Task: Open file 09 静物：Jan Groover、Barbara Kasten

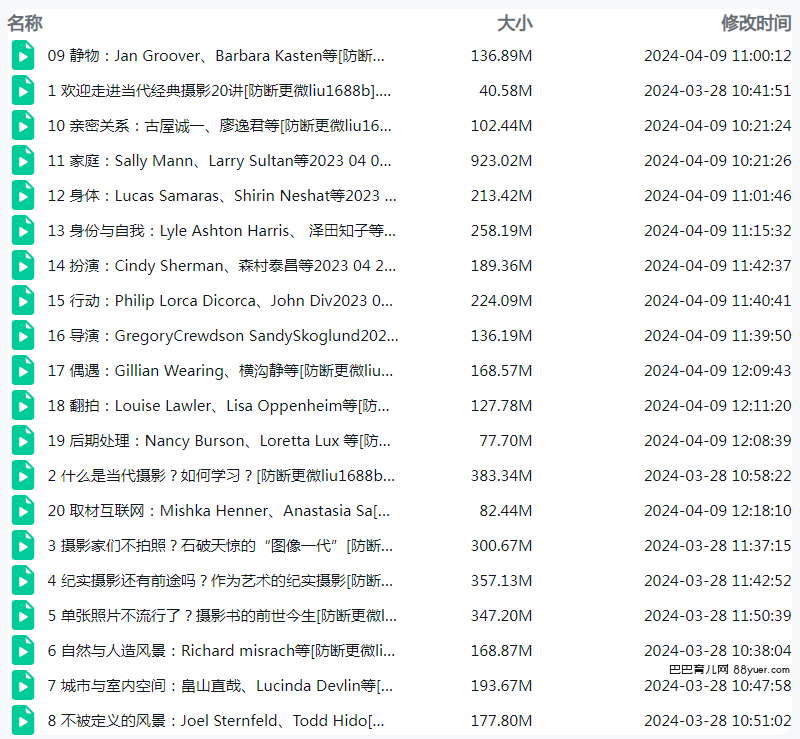Action: 216,56
